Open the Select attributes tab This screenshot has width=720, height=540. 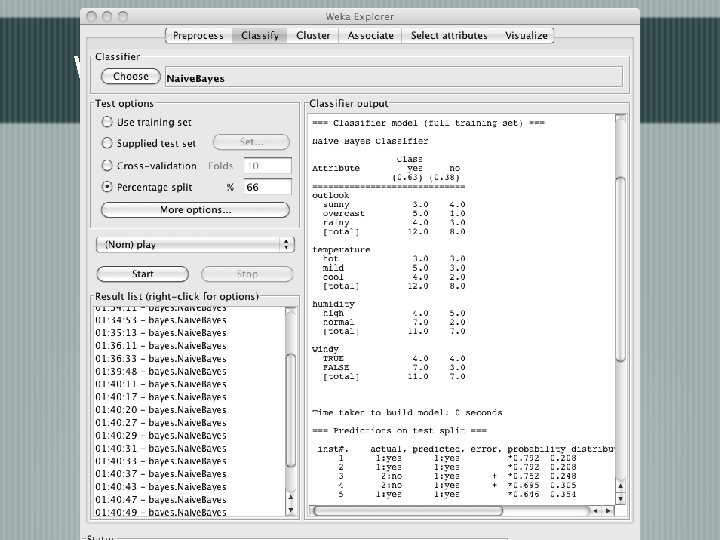tap(449, 36)
